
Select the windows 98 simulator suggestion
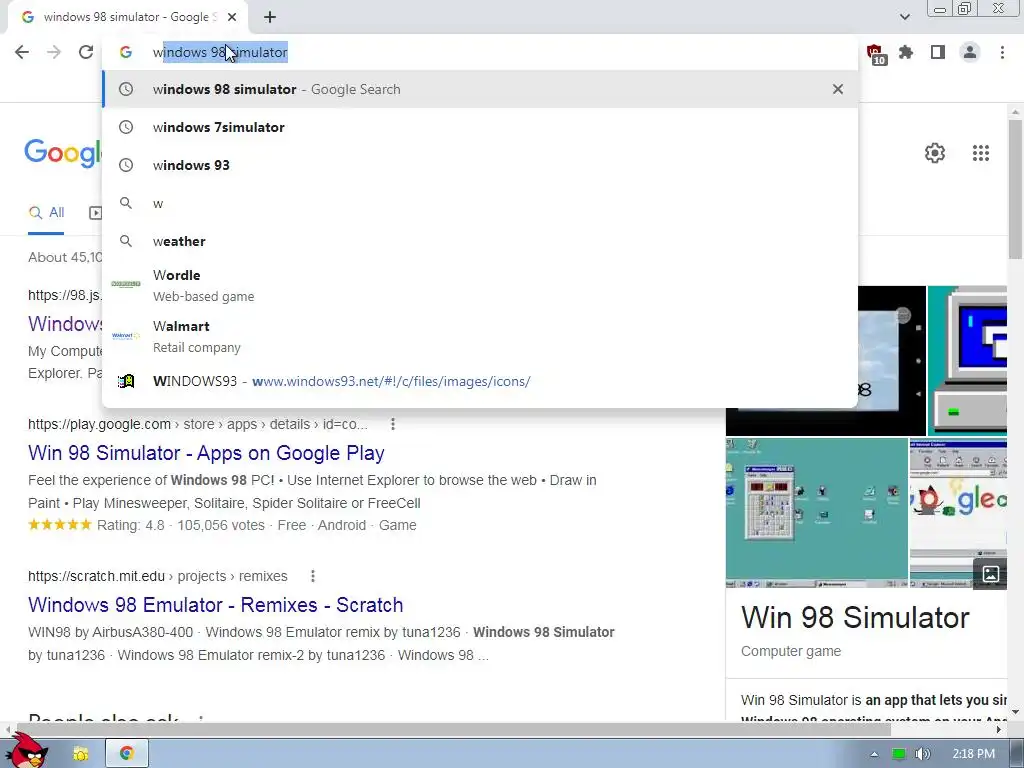click(480, 89)
